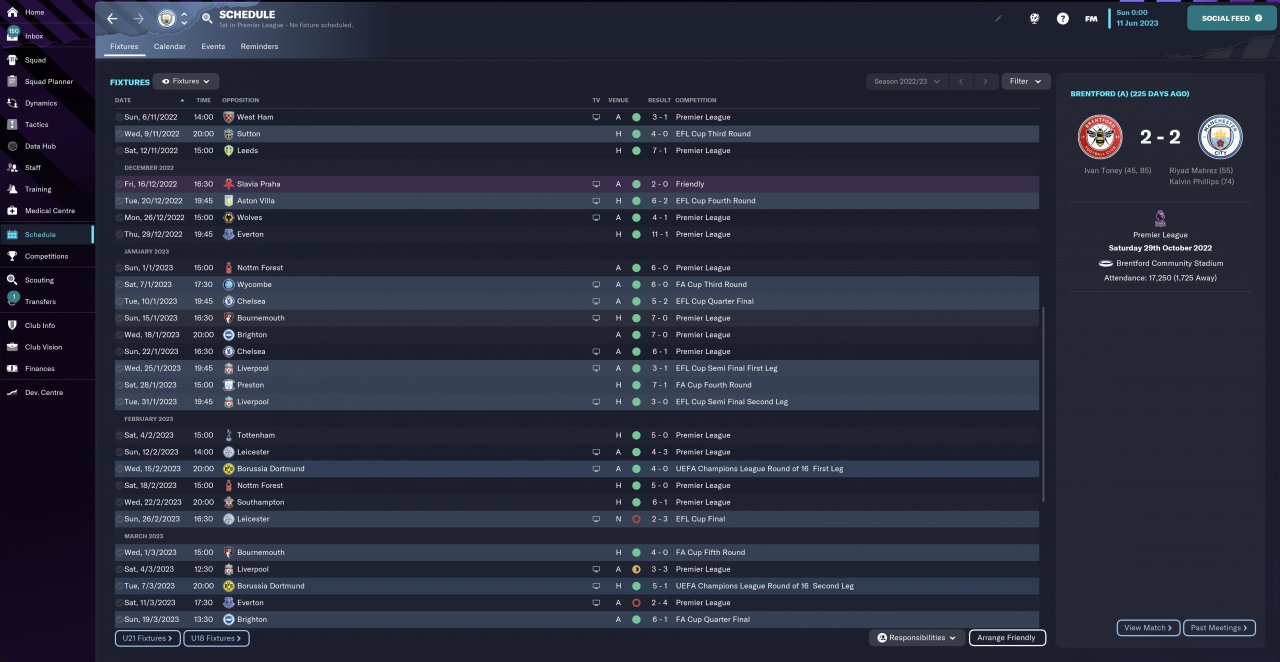
Task: Open the Responsibilities dropdown
Action: pos(917,638)
